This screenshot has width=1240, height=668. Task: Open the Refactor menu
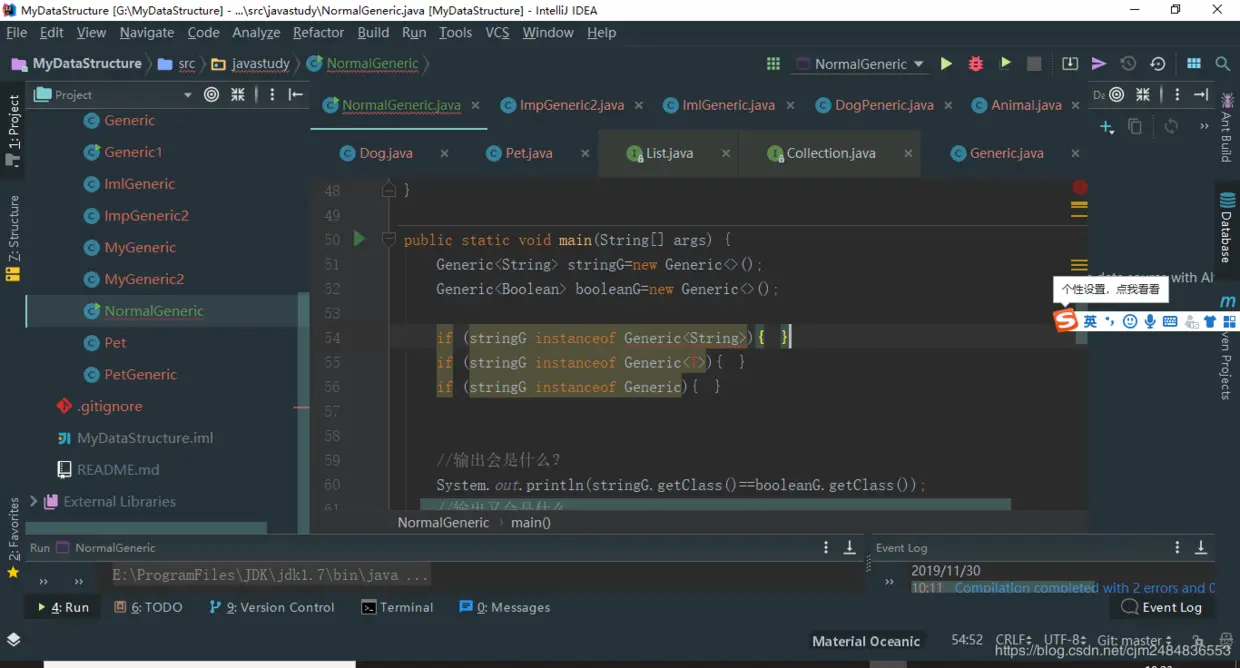318,32
